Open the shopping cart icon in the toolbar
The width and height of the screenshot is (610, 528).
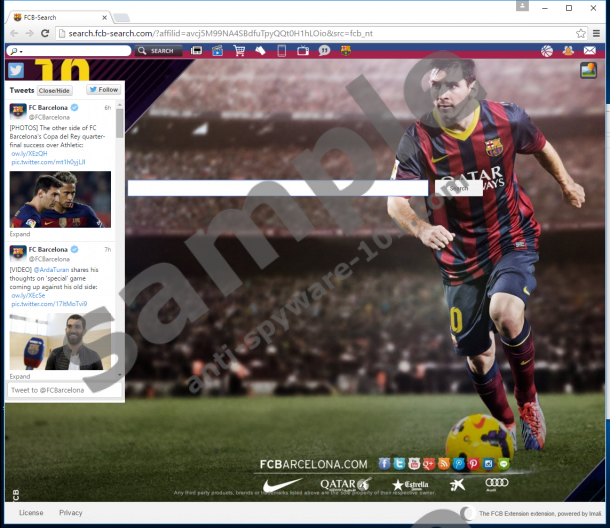[239, 51]
